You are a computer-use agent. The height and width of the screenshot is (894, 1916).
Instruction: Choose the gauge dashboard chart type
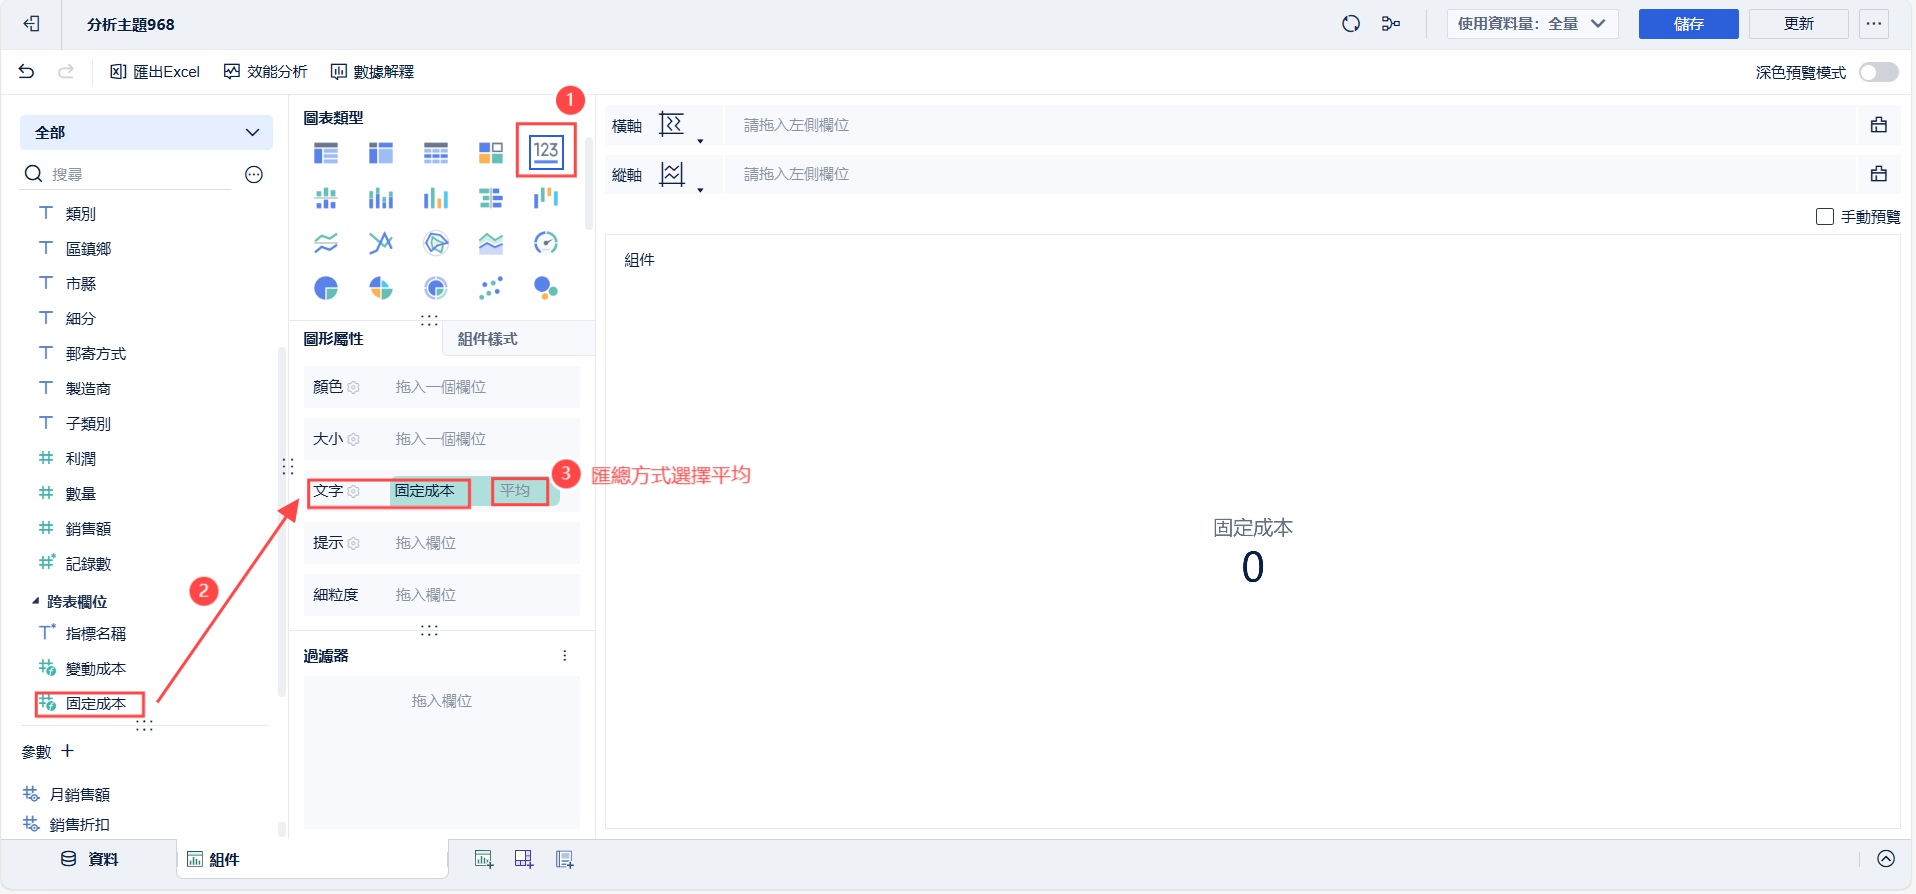pos(546,243)
